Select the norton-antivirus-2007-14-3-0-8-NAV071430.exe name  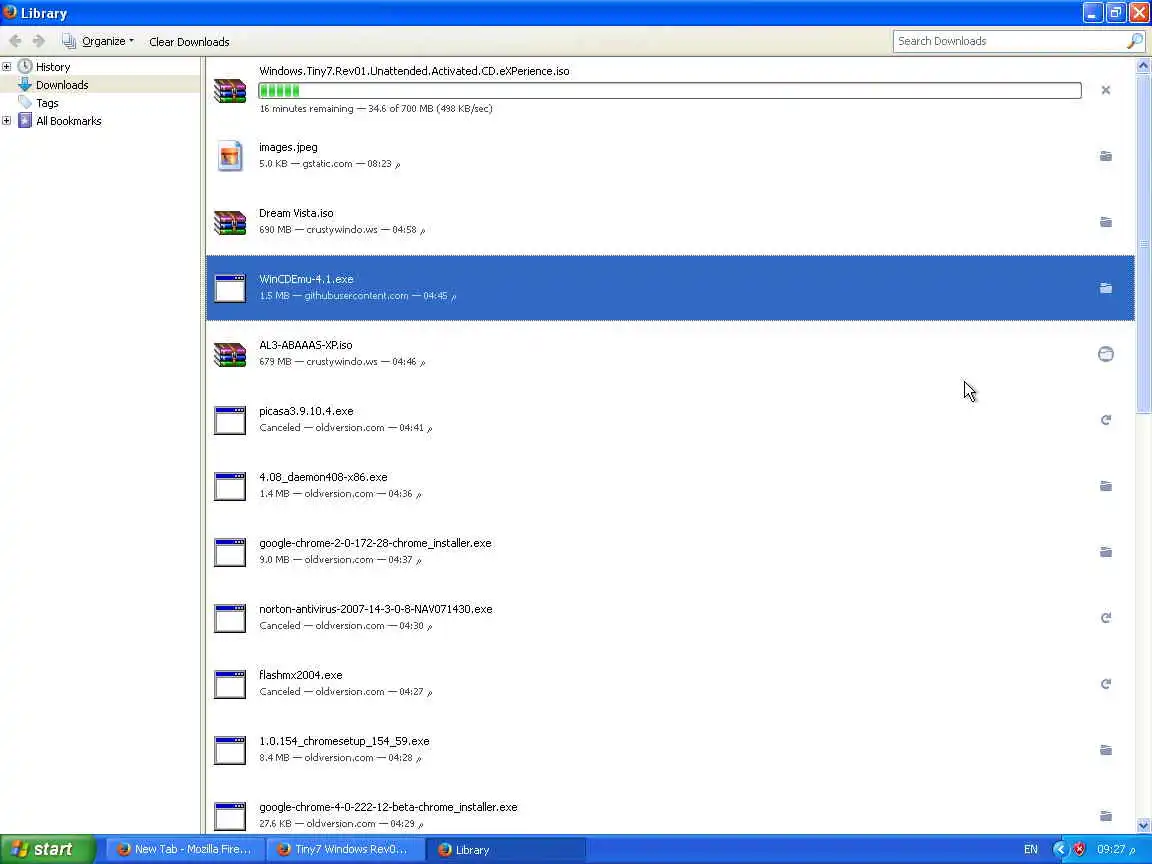point(375,609)
